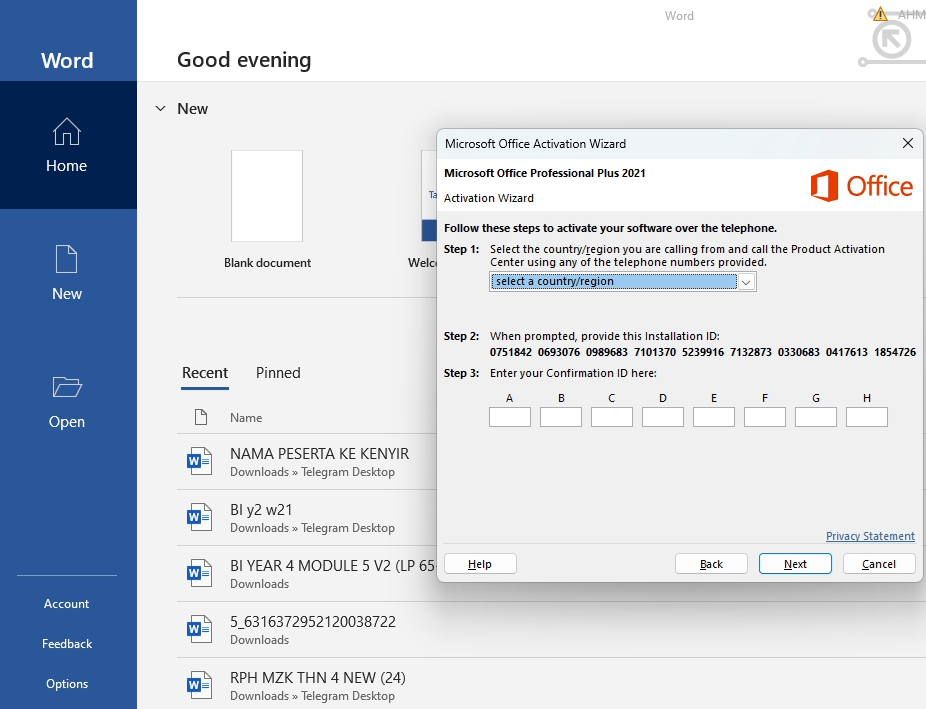Click Confirmation ID field A
The width and height of the screenshot is (926, 709).
[509, 417]
